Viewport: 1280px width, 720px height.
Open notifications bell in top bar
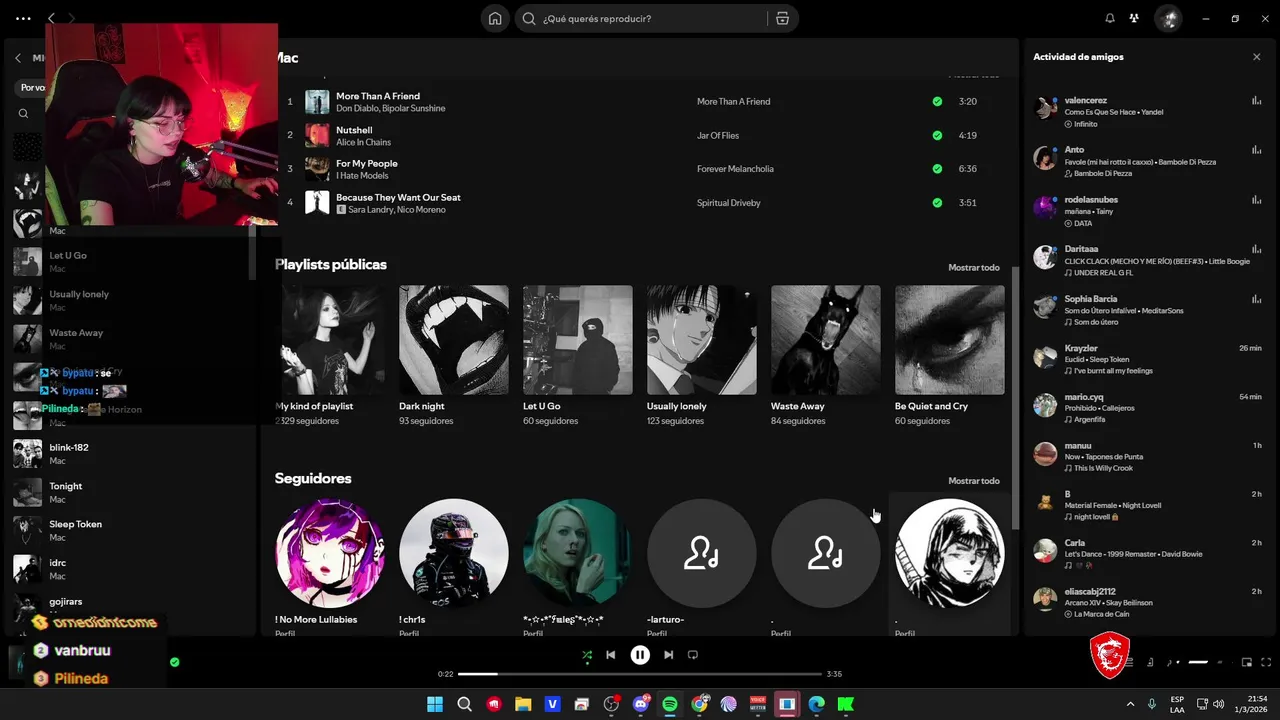pos(1110,18)
